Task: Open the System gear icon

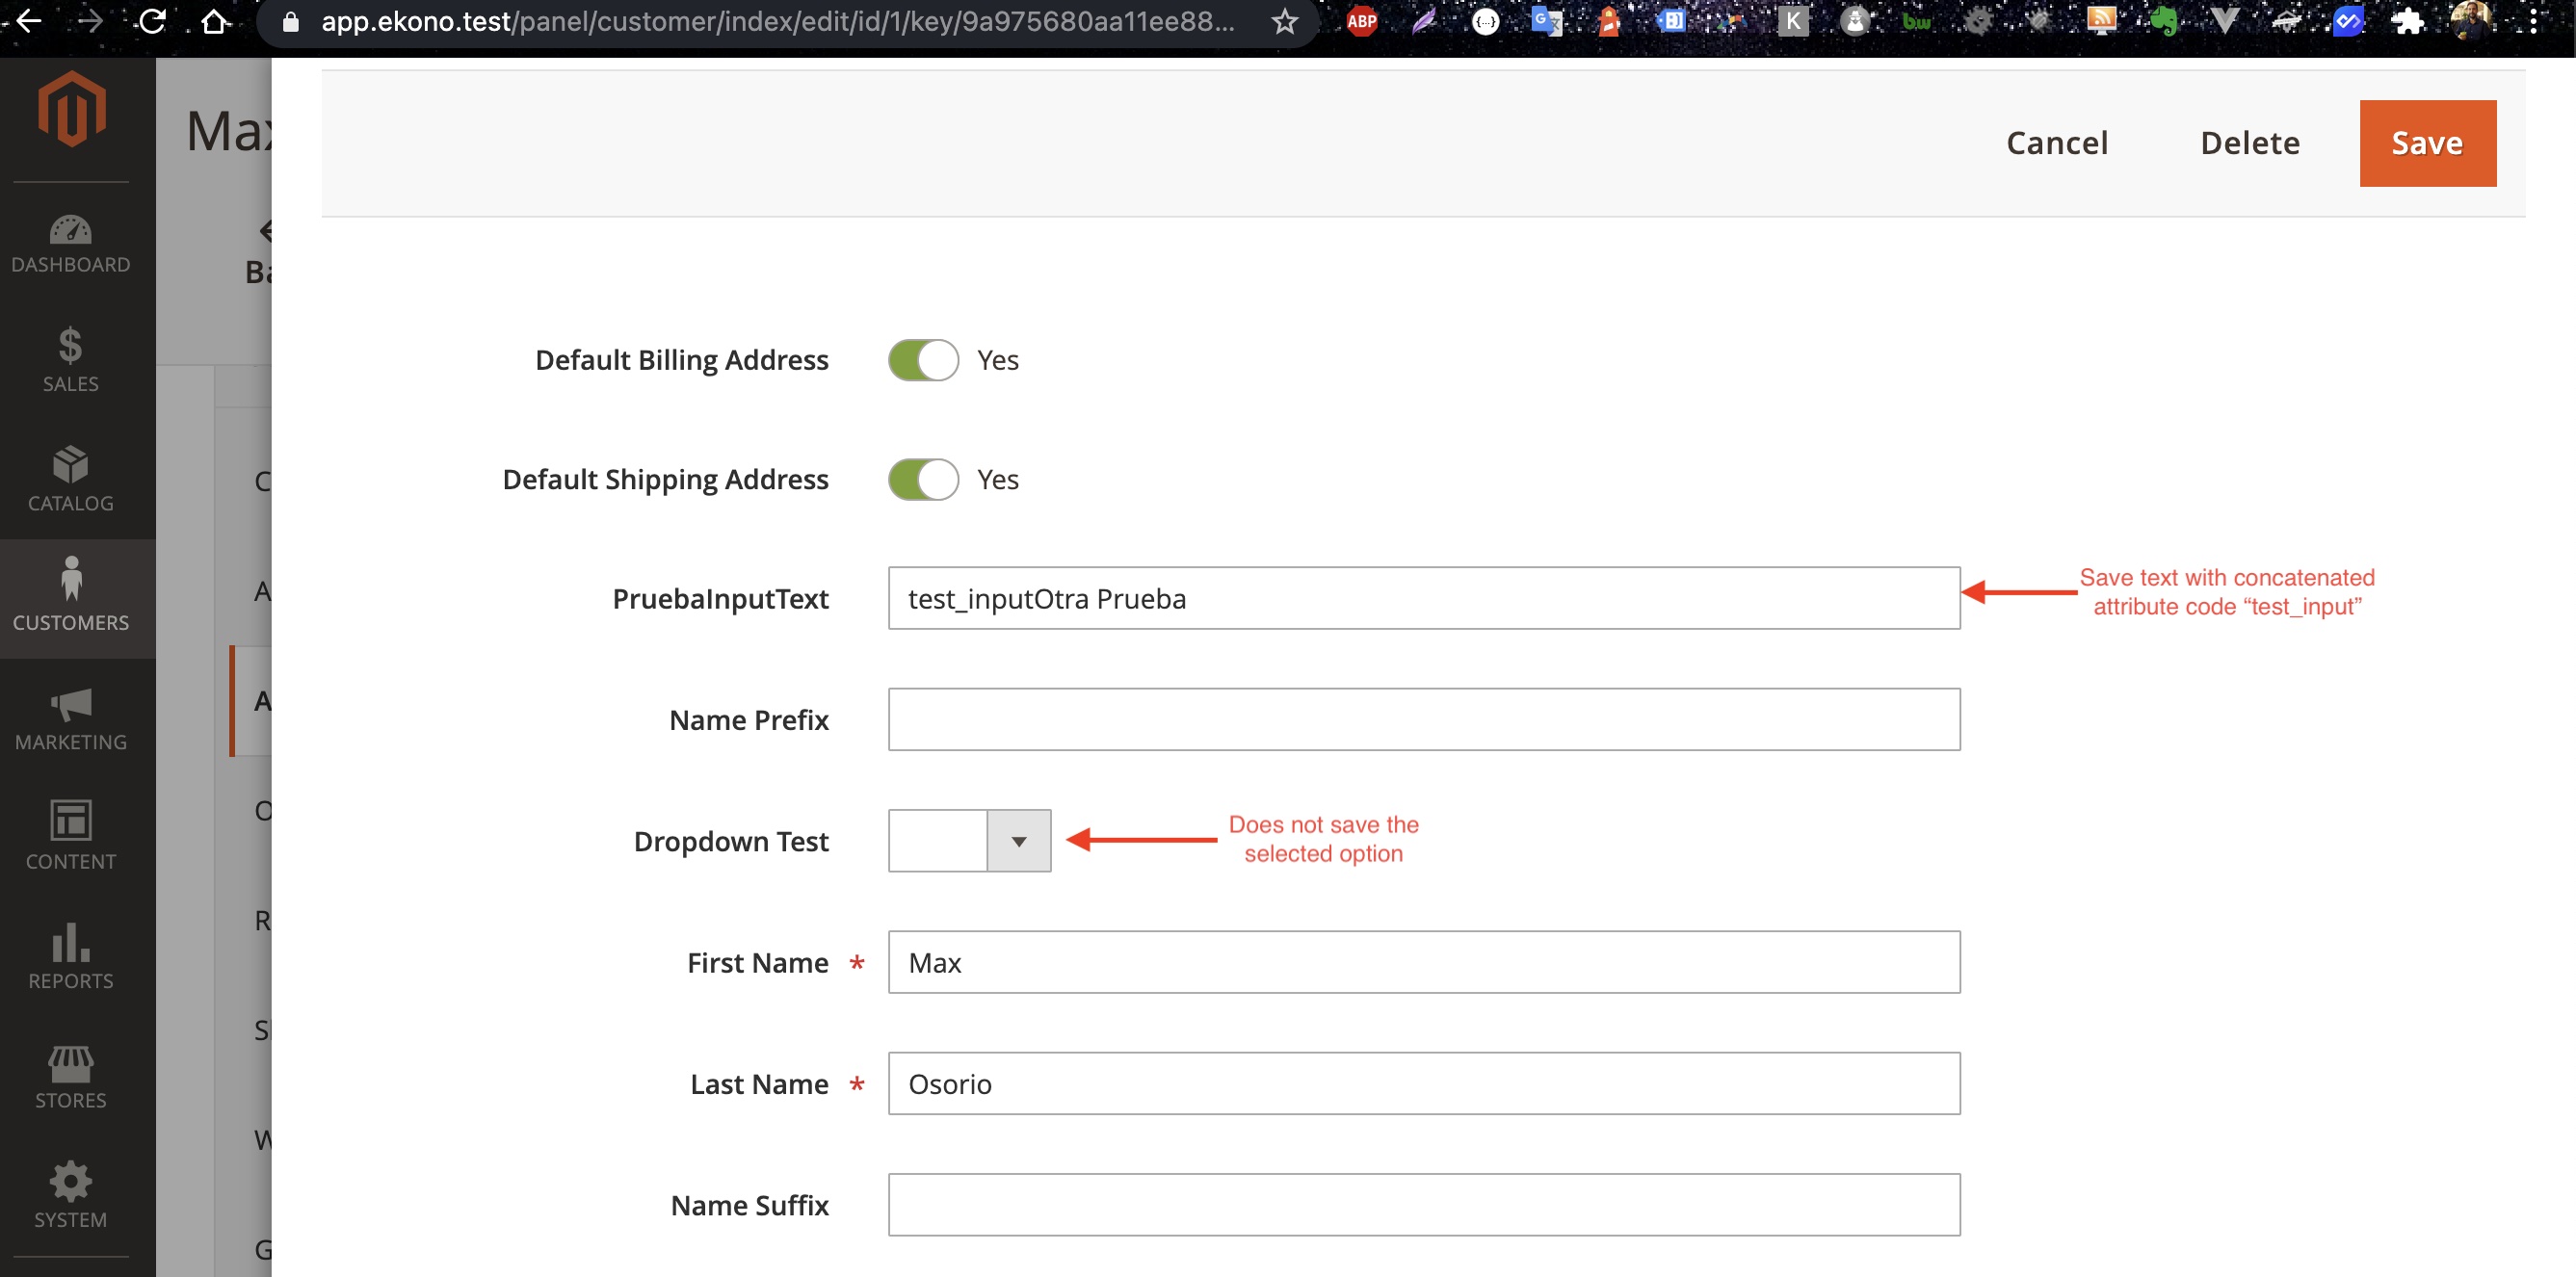Action: point(70,1194)
